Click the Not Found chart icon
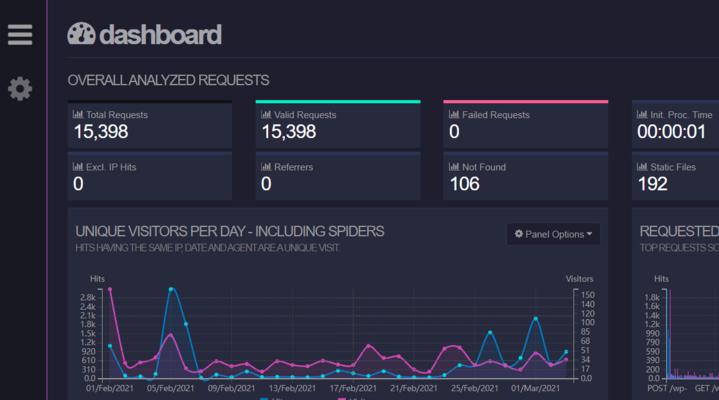Viewport: 719px width, 400px height. point(454,167)
